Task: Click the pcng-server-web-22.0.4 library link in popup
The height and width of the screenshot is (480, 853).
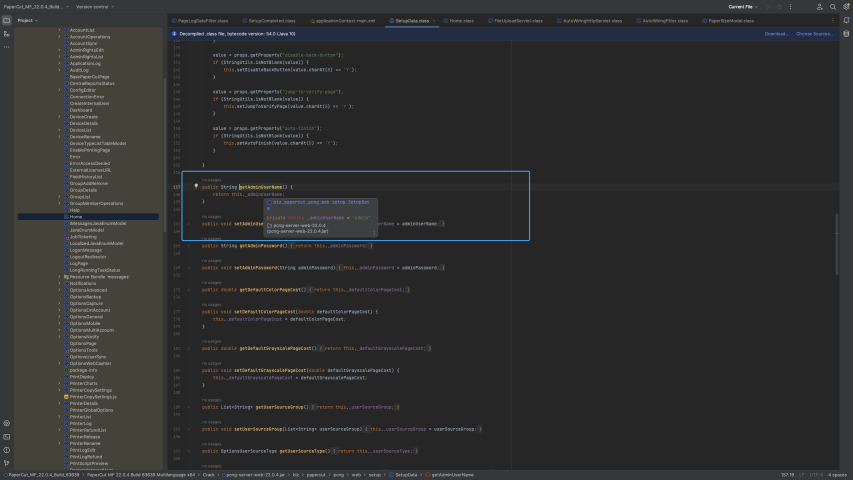Action: [x=299, y=225]
